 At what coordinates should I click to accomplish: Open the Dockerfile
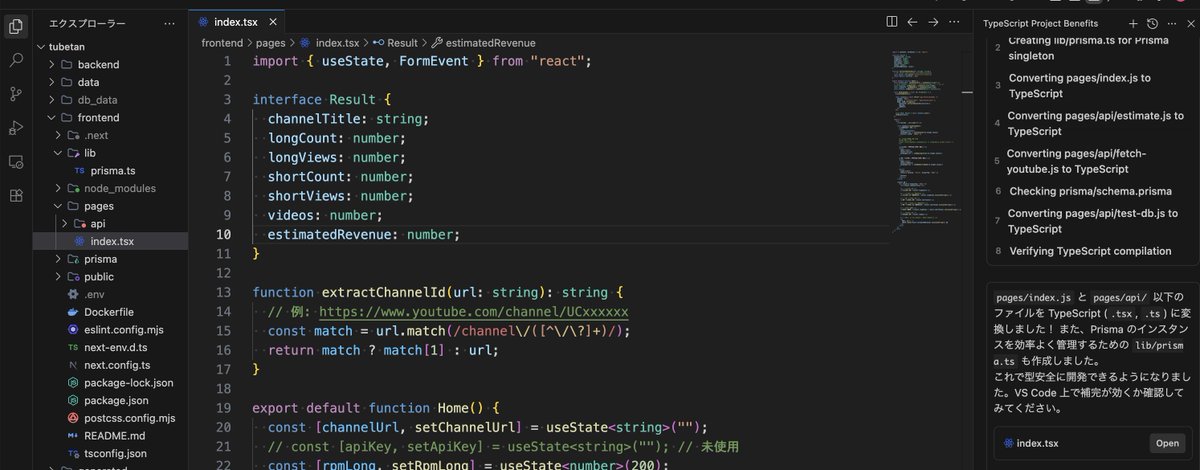coord(110,311)
